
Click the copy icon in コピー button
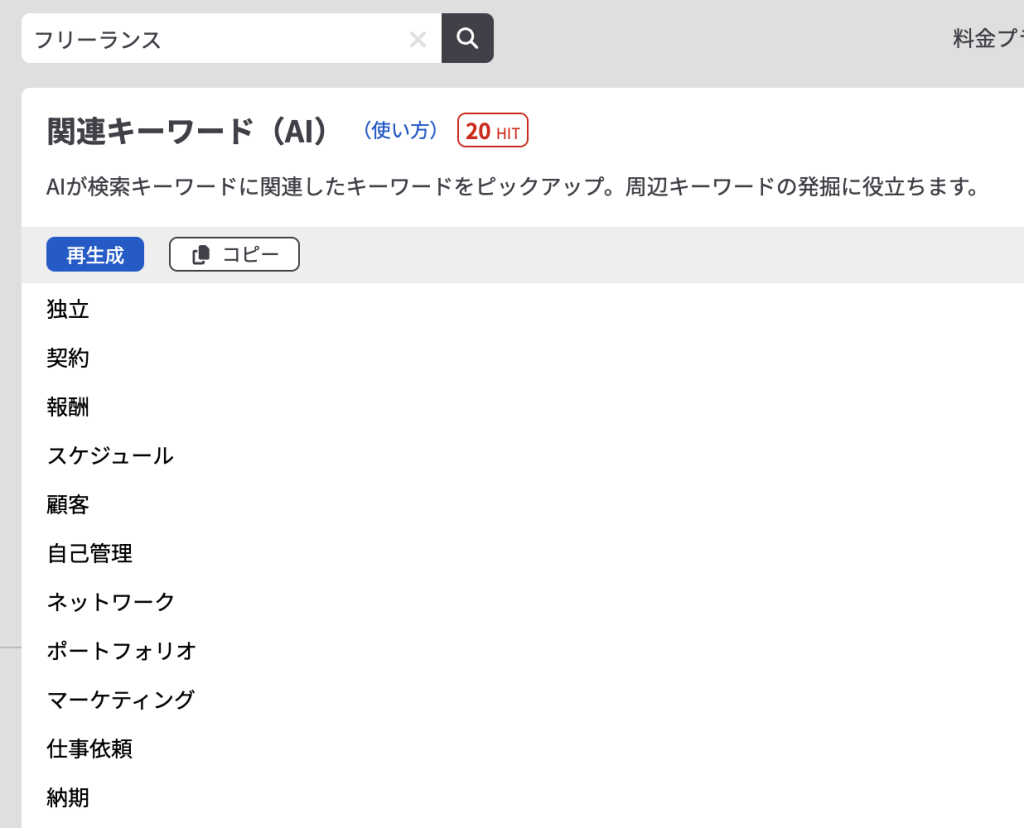201,255
